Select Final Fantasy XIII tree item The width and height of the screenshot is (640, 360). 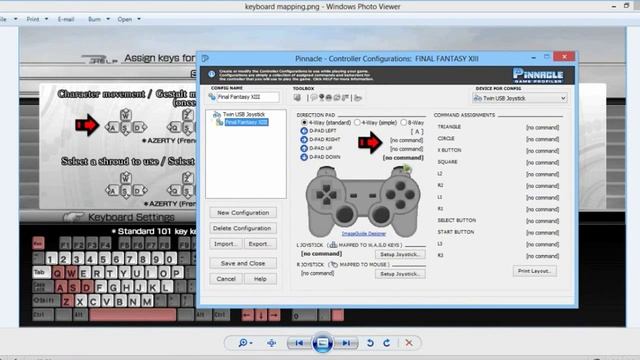coord(247,122)
